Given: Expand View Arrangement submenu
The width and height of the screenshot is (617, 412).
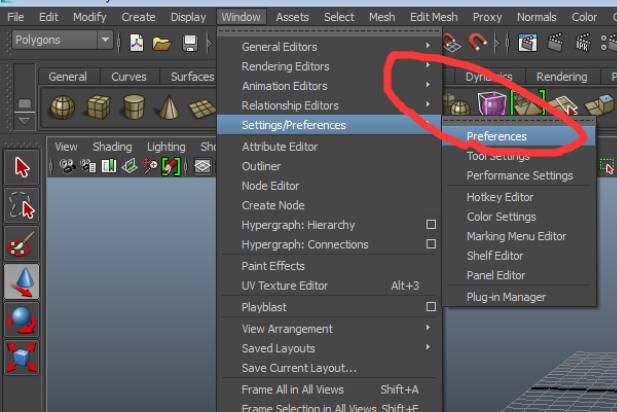Looking at the screenshot, I should coord(330,329).
